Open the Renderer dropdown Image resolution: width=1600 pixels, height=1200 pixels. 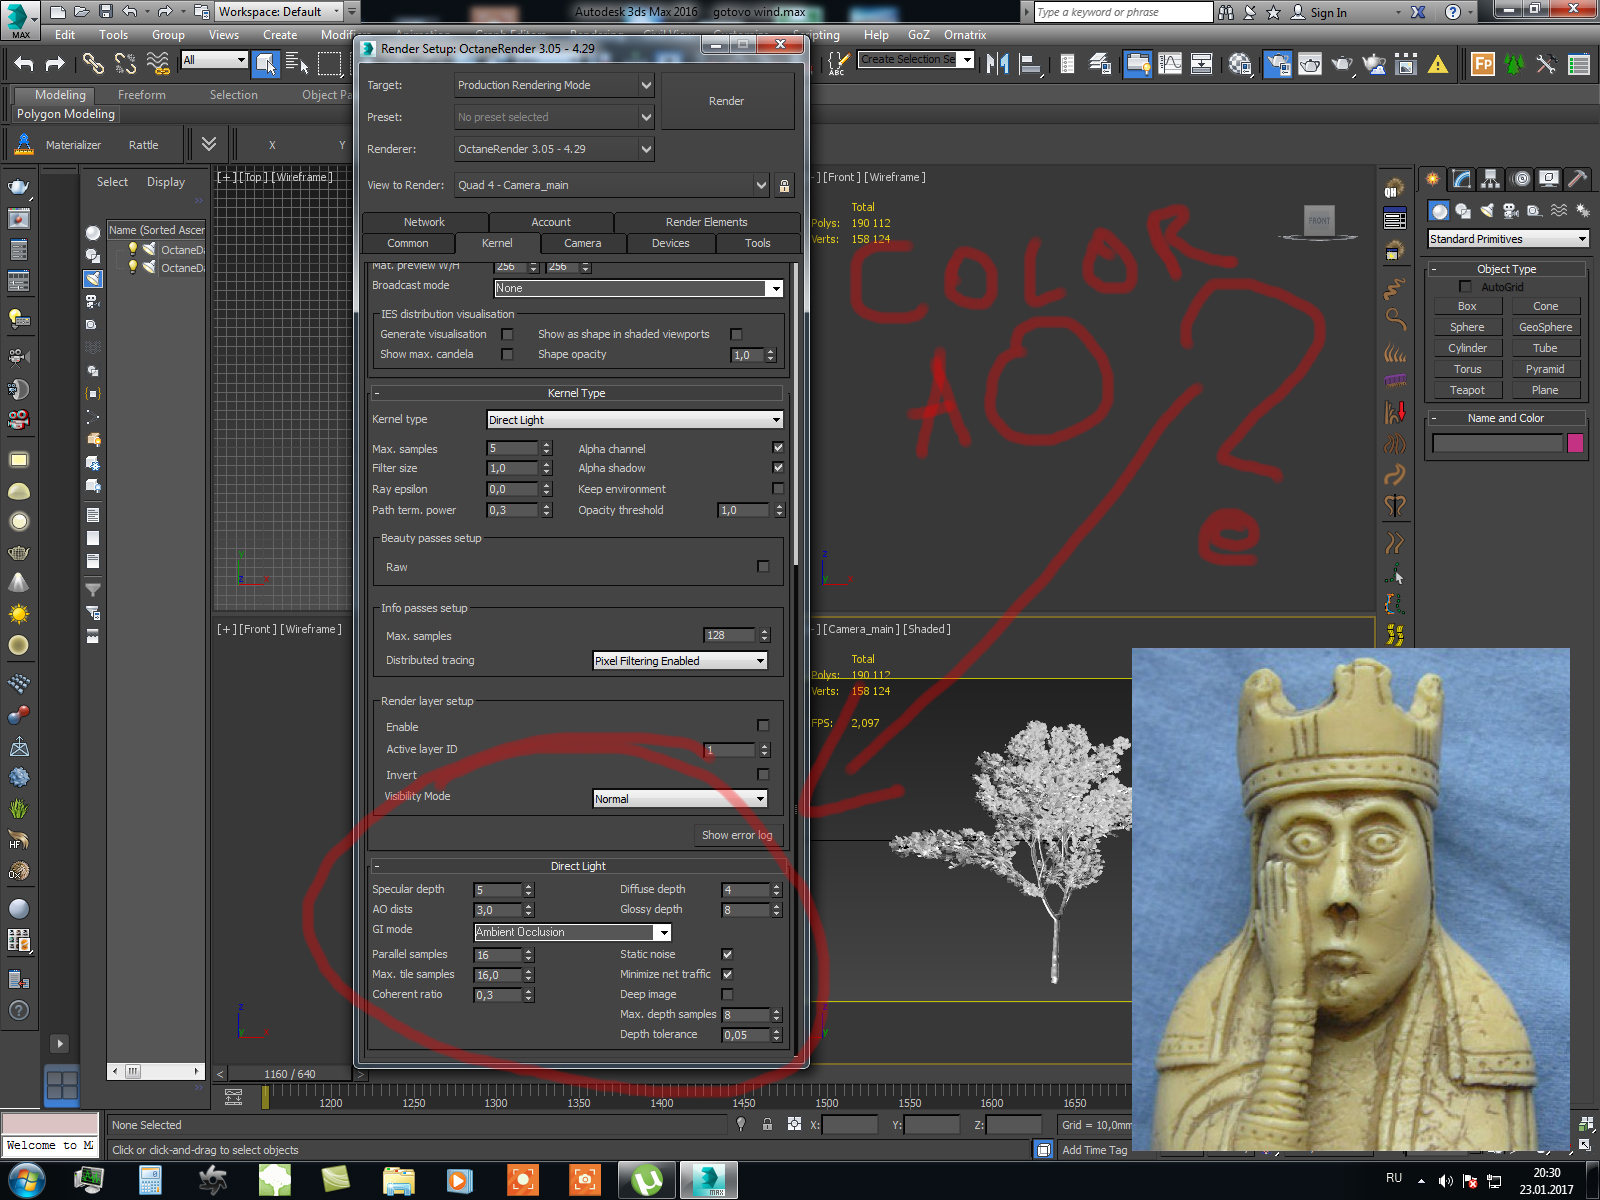click(x=554, y=149)
